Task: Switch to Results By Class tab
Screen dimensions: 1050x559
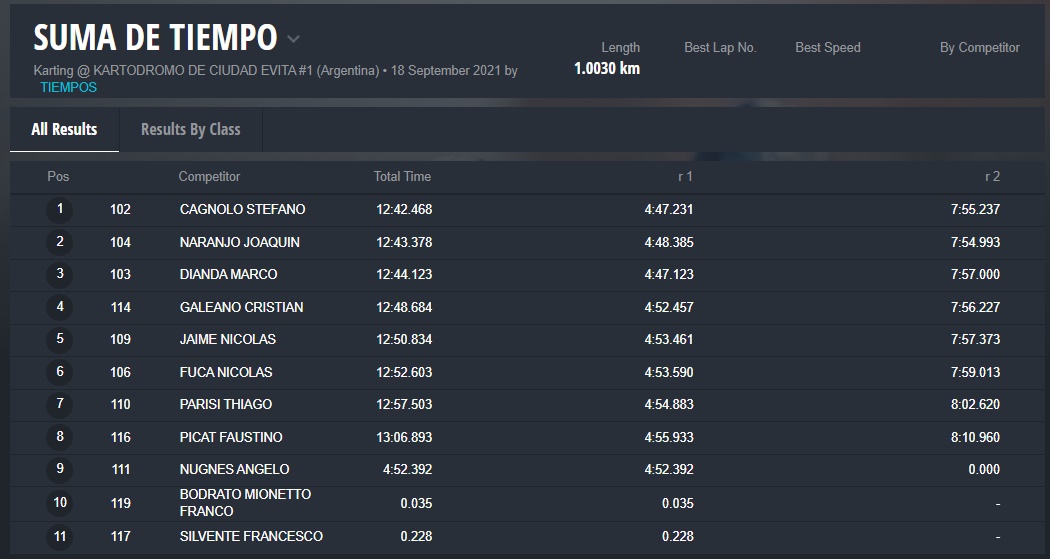Action: tap(190, 129)
